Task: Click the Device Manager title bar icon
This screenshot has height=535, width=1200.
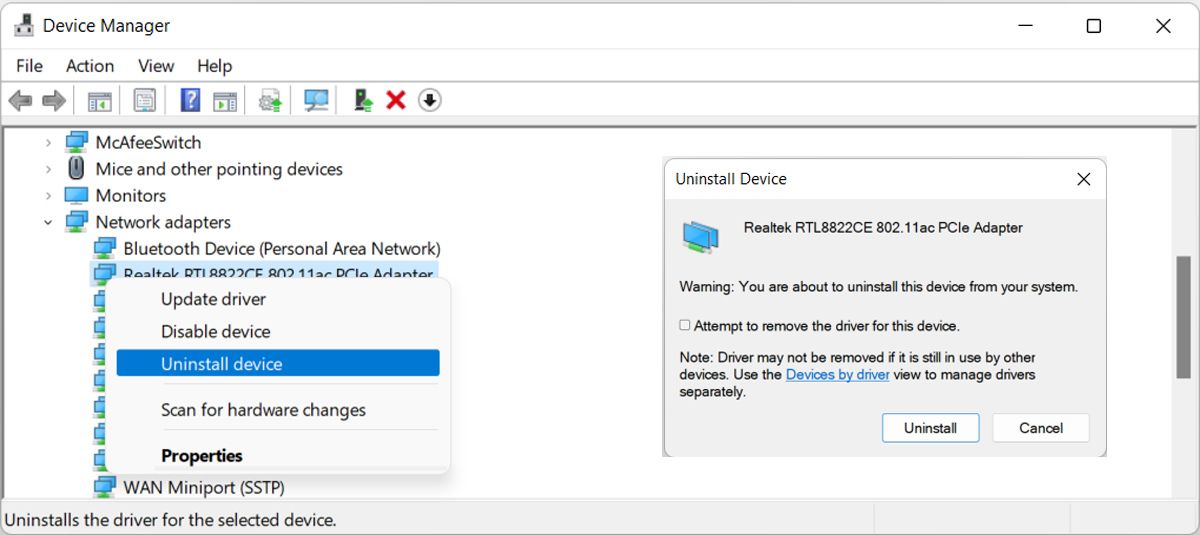Action: coord(24,26)
